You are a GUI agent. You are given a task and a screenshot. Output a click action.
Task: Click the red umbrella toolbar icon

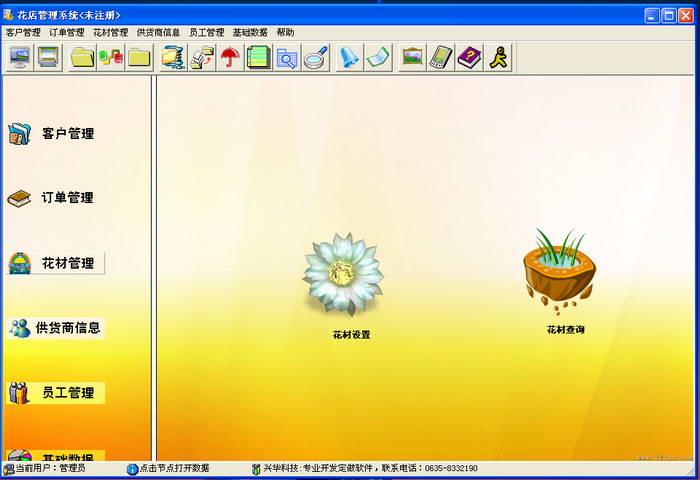(230, 57)
